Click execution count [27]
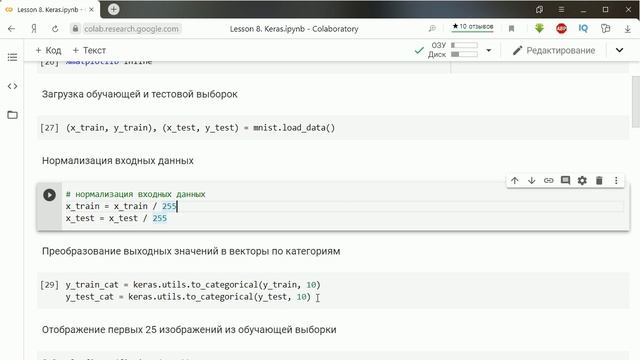 point(49,128)
